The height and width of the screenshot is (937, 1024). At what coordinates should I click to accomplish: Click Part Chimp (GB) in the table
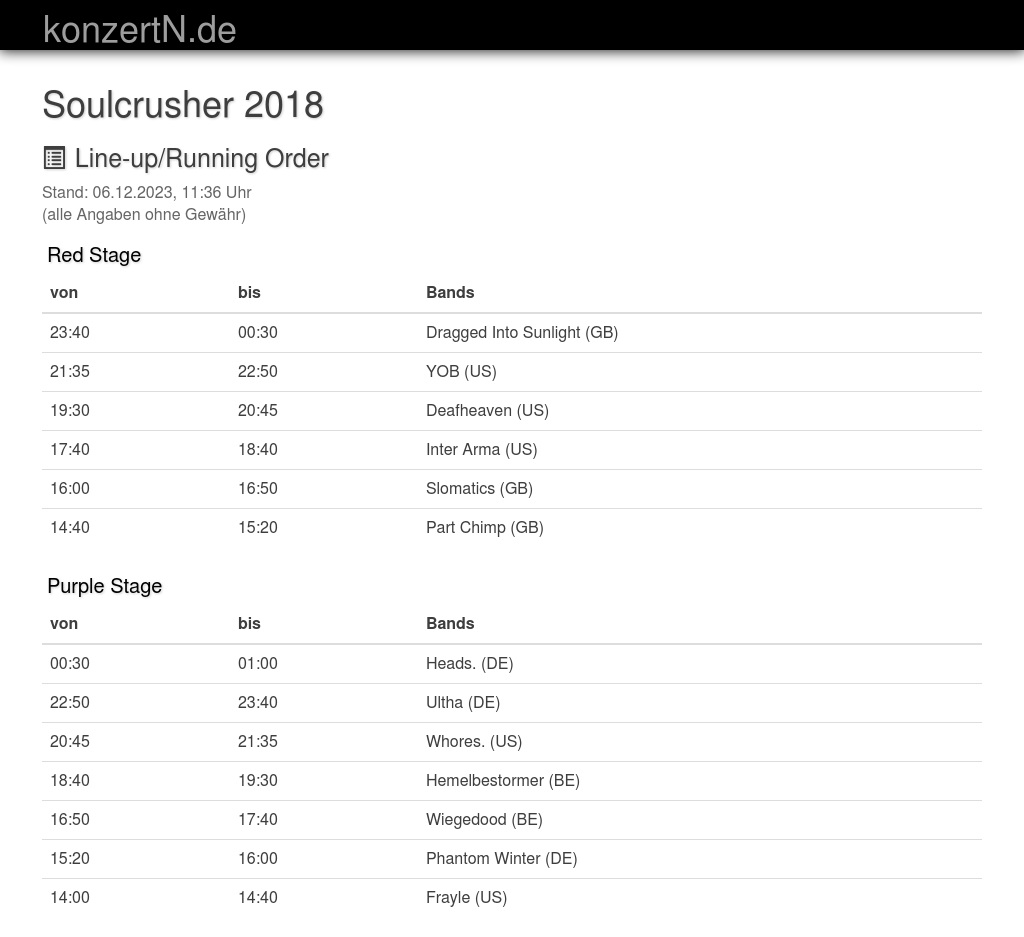(x=484, y=527)
